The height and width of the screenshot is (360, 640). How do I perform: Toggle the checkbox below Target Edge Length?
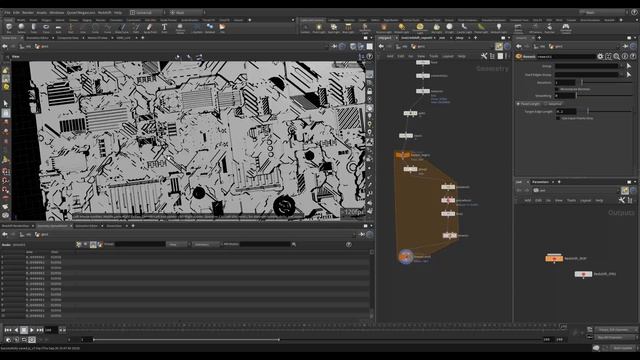(x=558, y=118)
